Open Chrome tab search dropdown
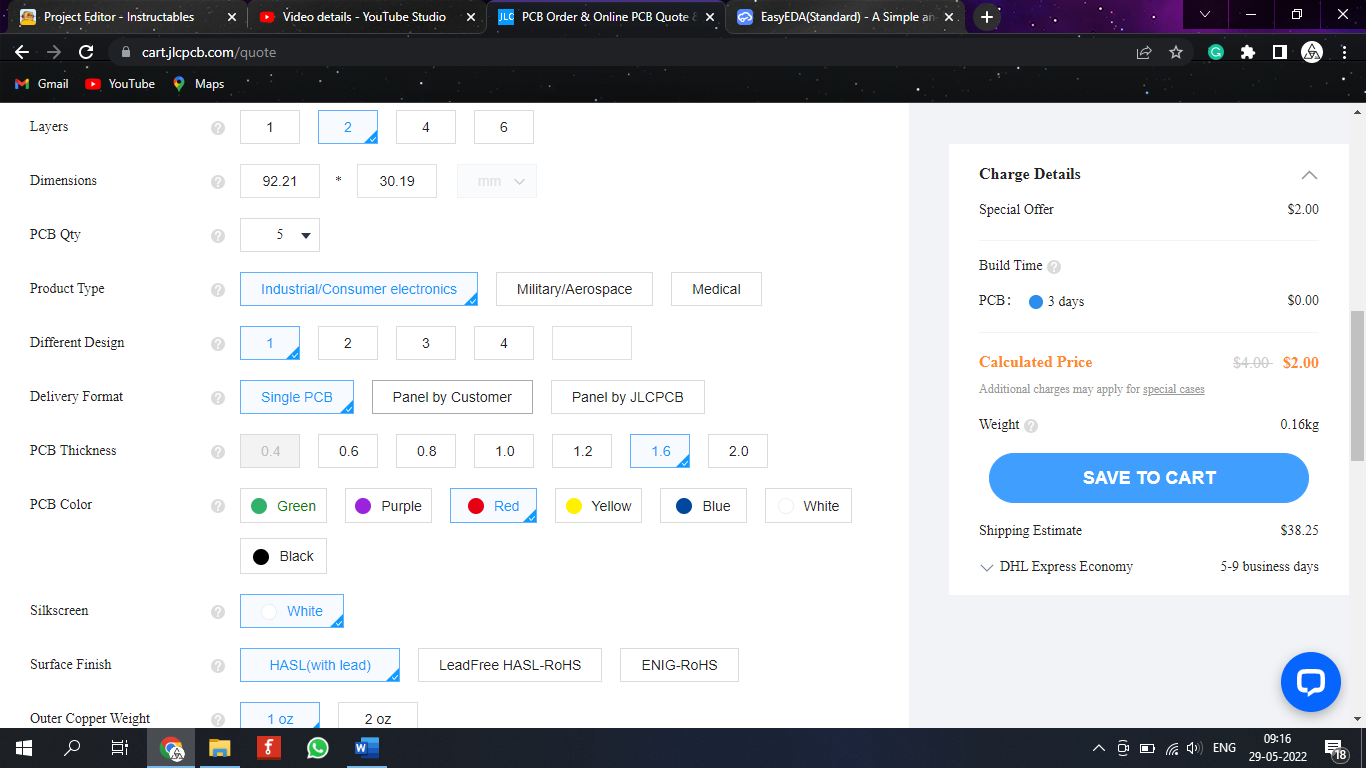Screen dimensions: 1366x768 click(x=1204, y=15)
